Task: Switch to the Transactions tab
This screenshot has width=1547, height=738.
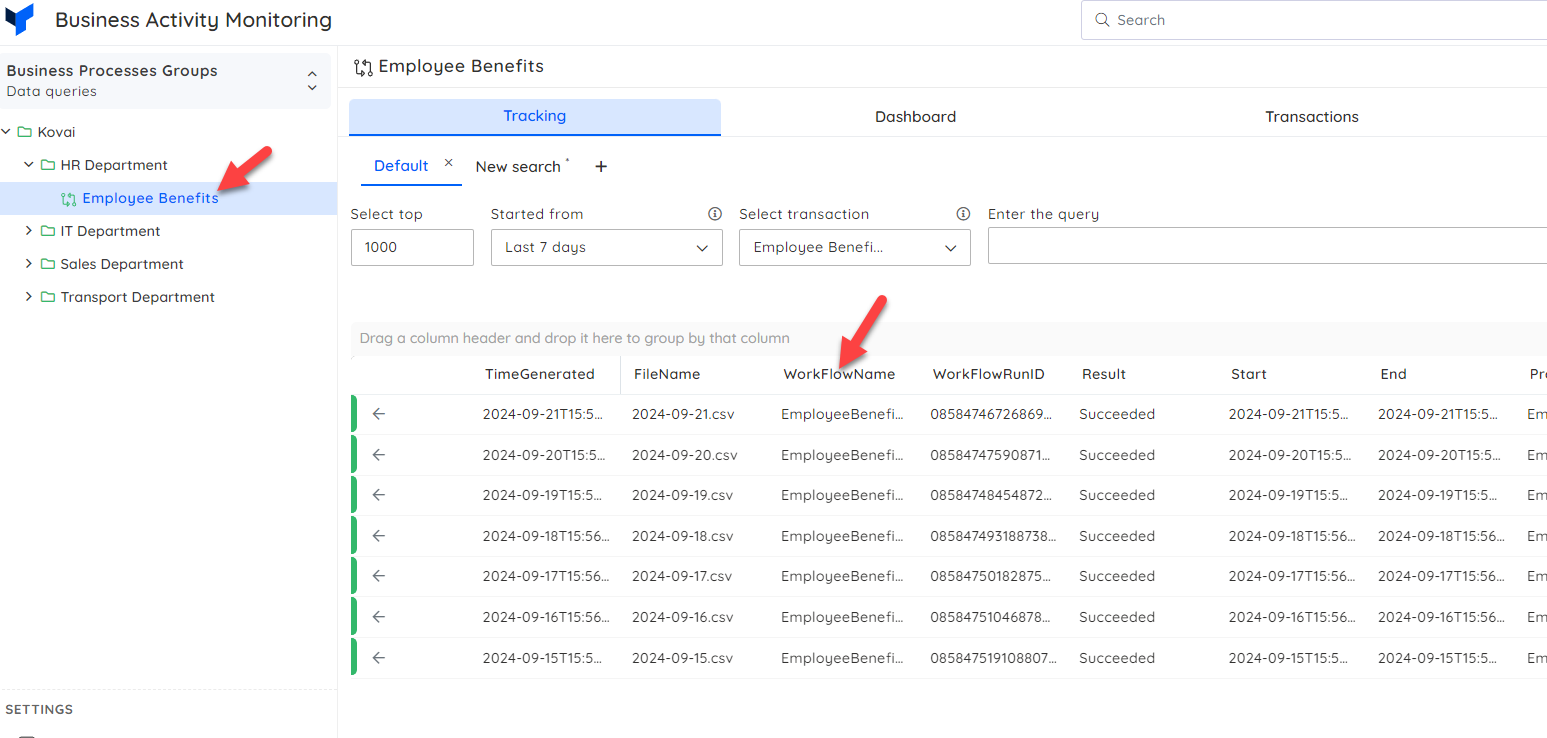Action: [1311, 117]
